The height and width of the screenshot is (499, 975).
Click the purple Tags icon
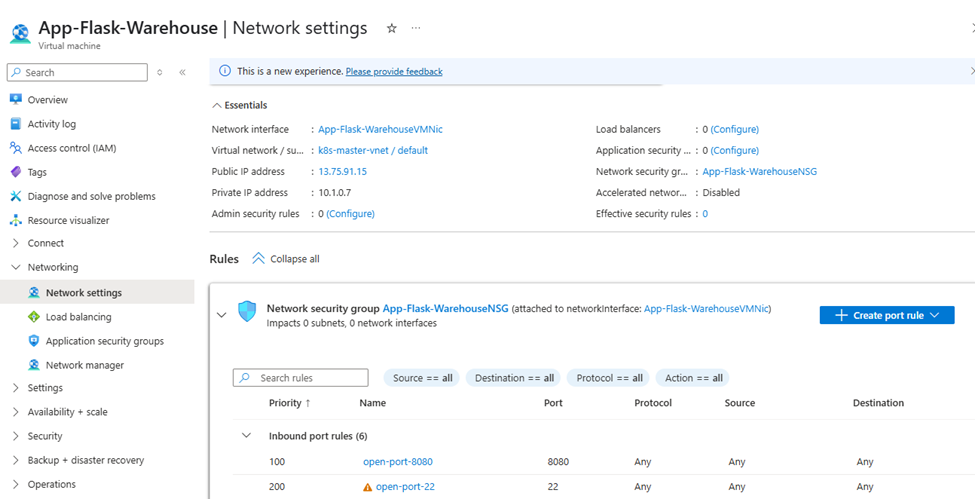(x=16, y=172)
